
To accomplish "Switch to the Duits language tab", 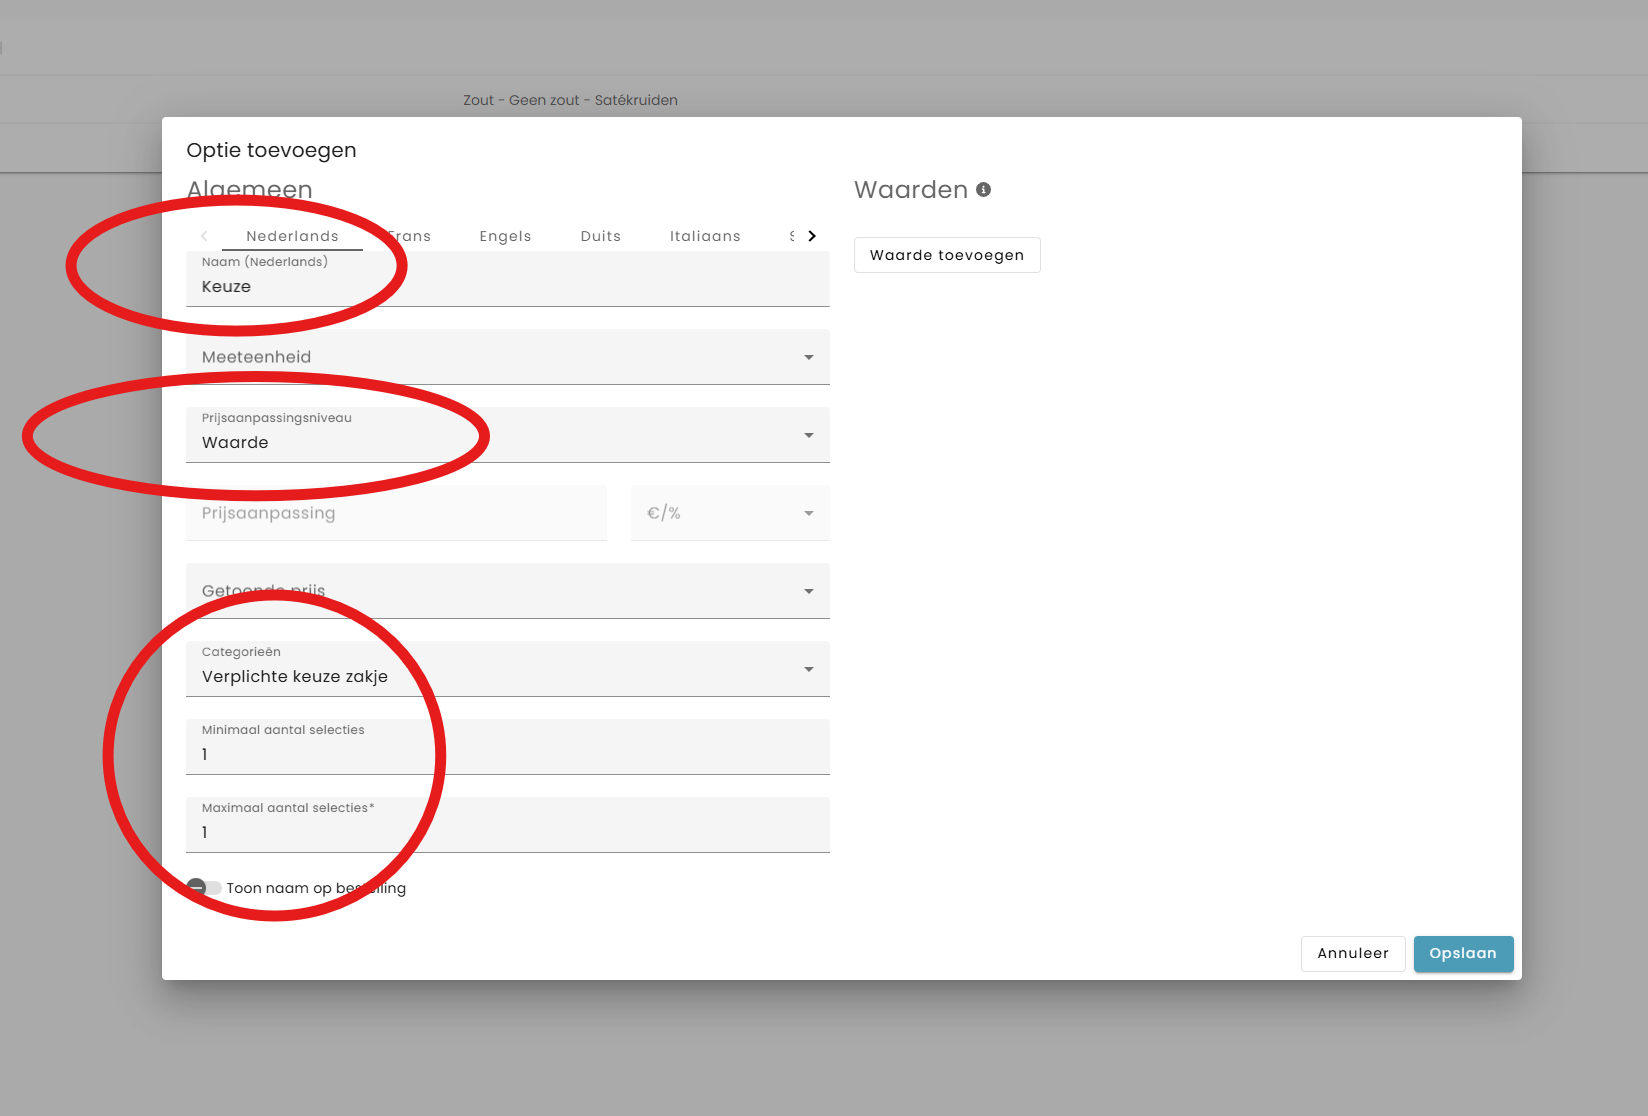I will click(600, 236).
